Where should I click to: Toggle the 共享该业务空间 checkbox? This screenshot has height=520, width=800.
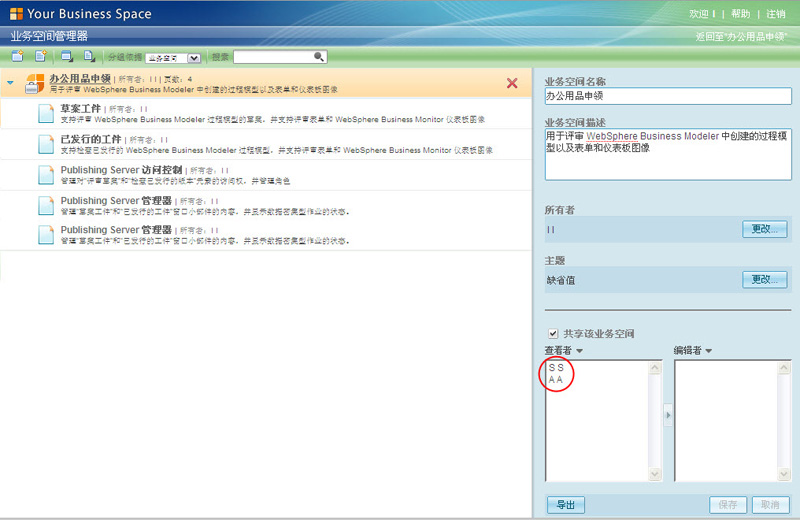pyautogui.click(x=553, y=333)
